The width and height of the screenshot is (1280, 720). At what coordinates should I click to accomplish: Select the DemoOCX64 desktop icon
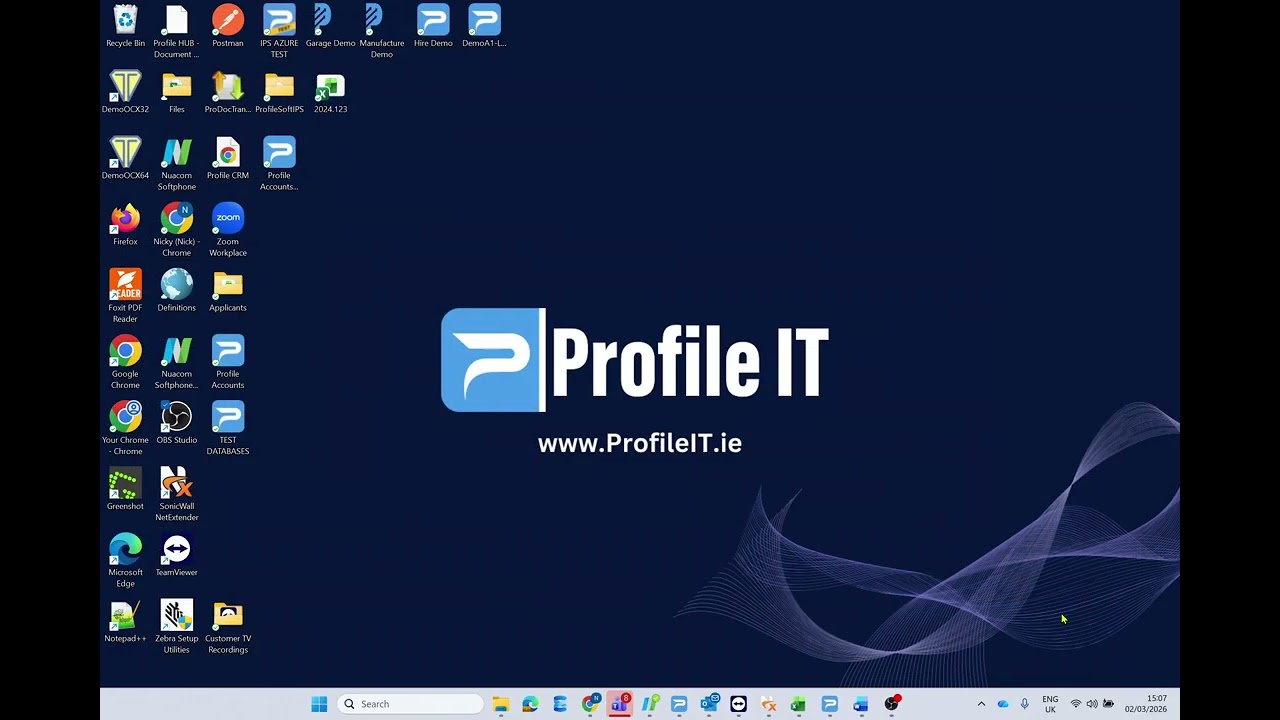point(125,158)
